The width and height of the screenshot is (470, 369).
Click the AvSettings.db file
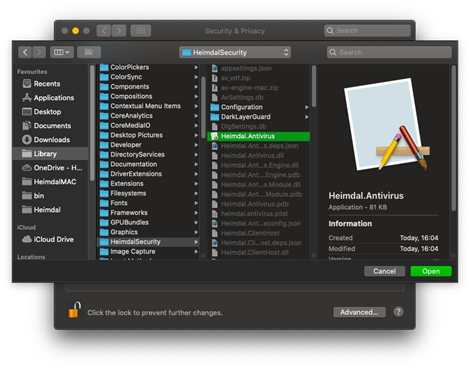point(259,97)
